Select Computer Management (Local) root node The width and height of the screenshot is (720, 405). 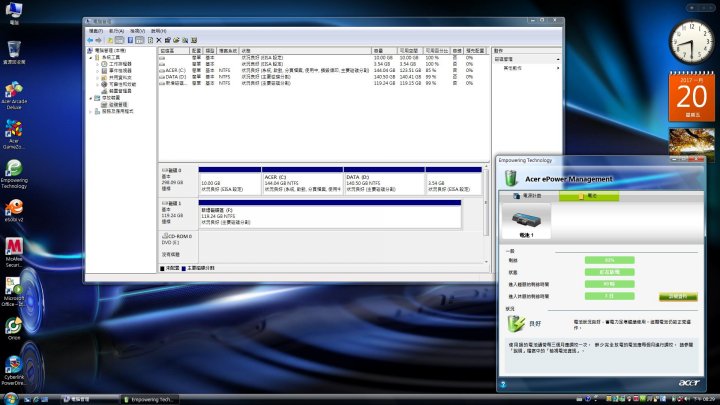(x=107, y=51)
